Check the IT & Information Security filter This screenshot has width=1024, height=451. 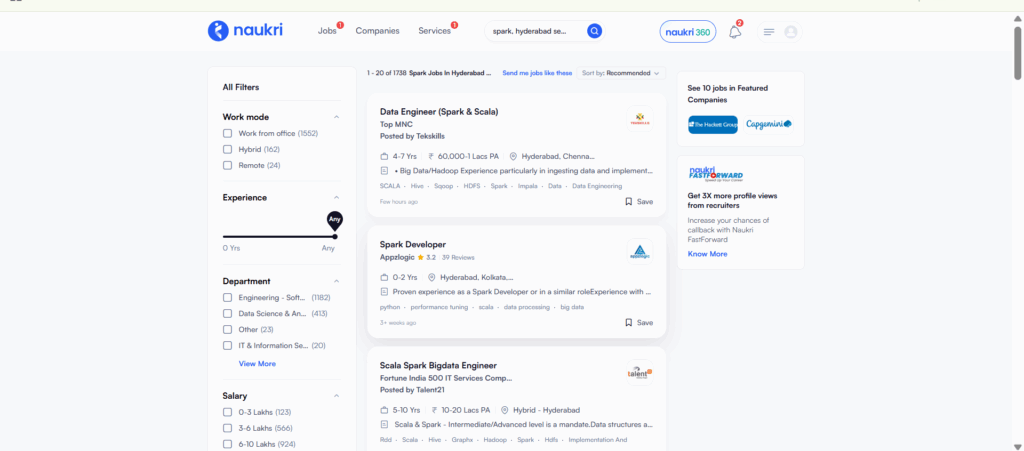tap(227, 345)
